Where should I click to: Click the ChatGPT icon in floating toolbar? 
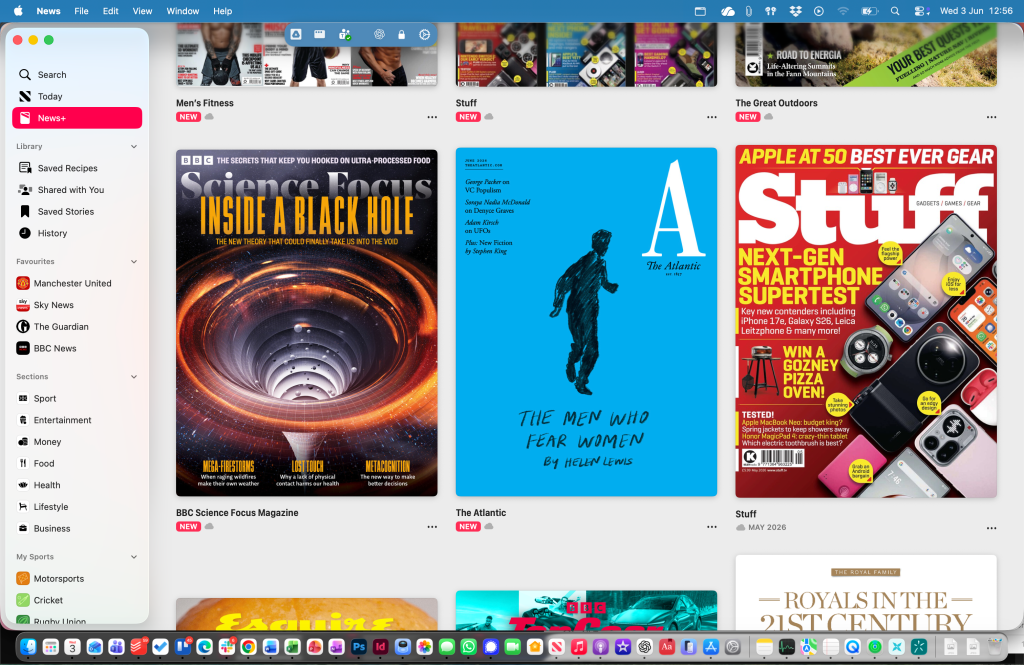click(x=379, y=35)
